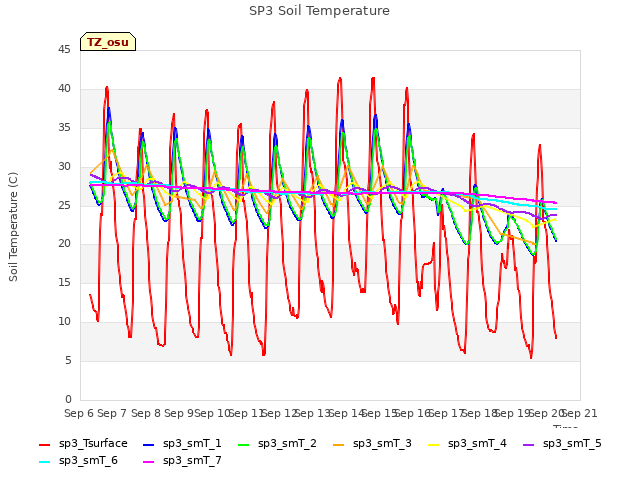Click the Sep 7 x-axis tick label
This screenshot has width=640, height=480.
(112, 413)
